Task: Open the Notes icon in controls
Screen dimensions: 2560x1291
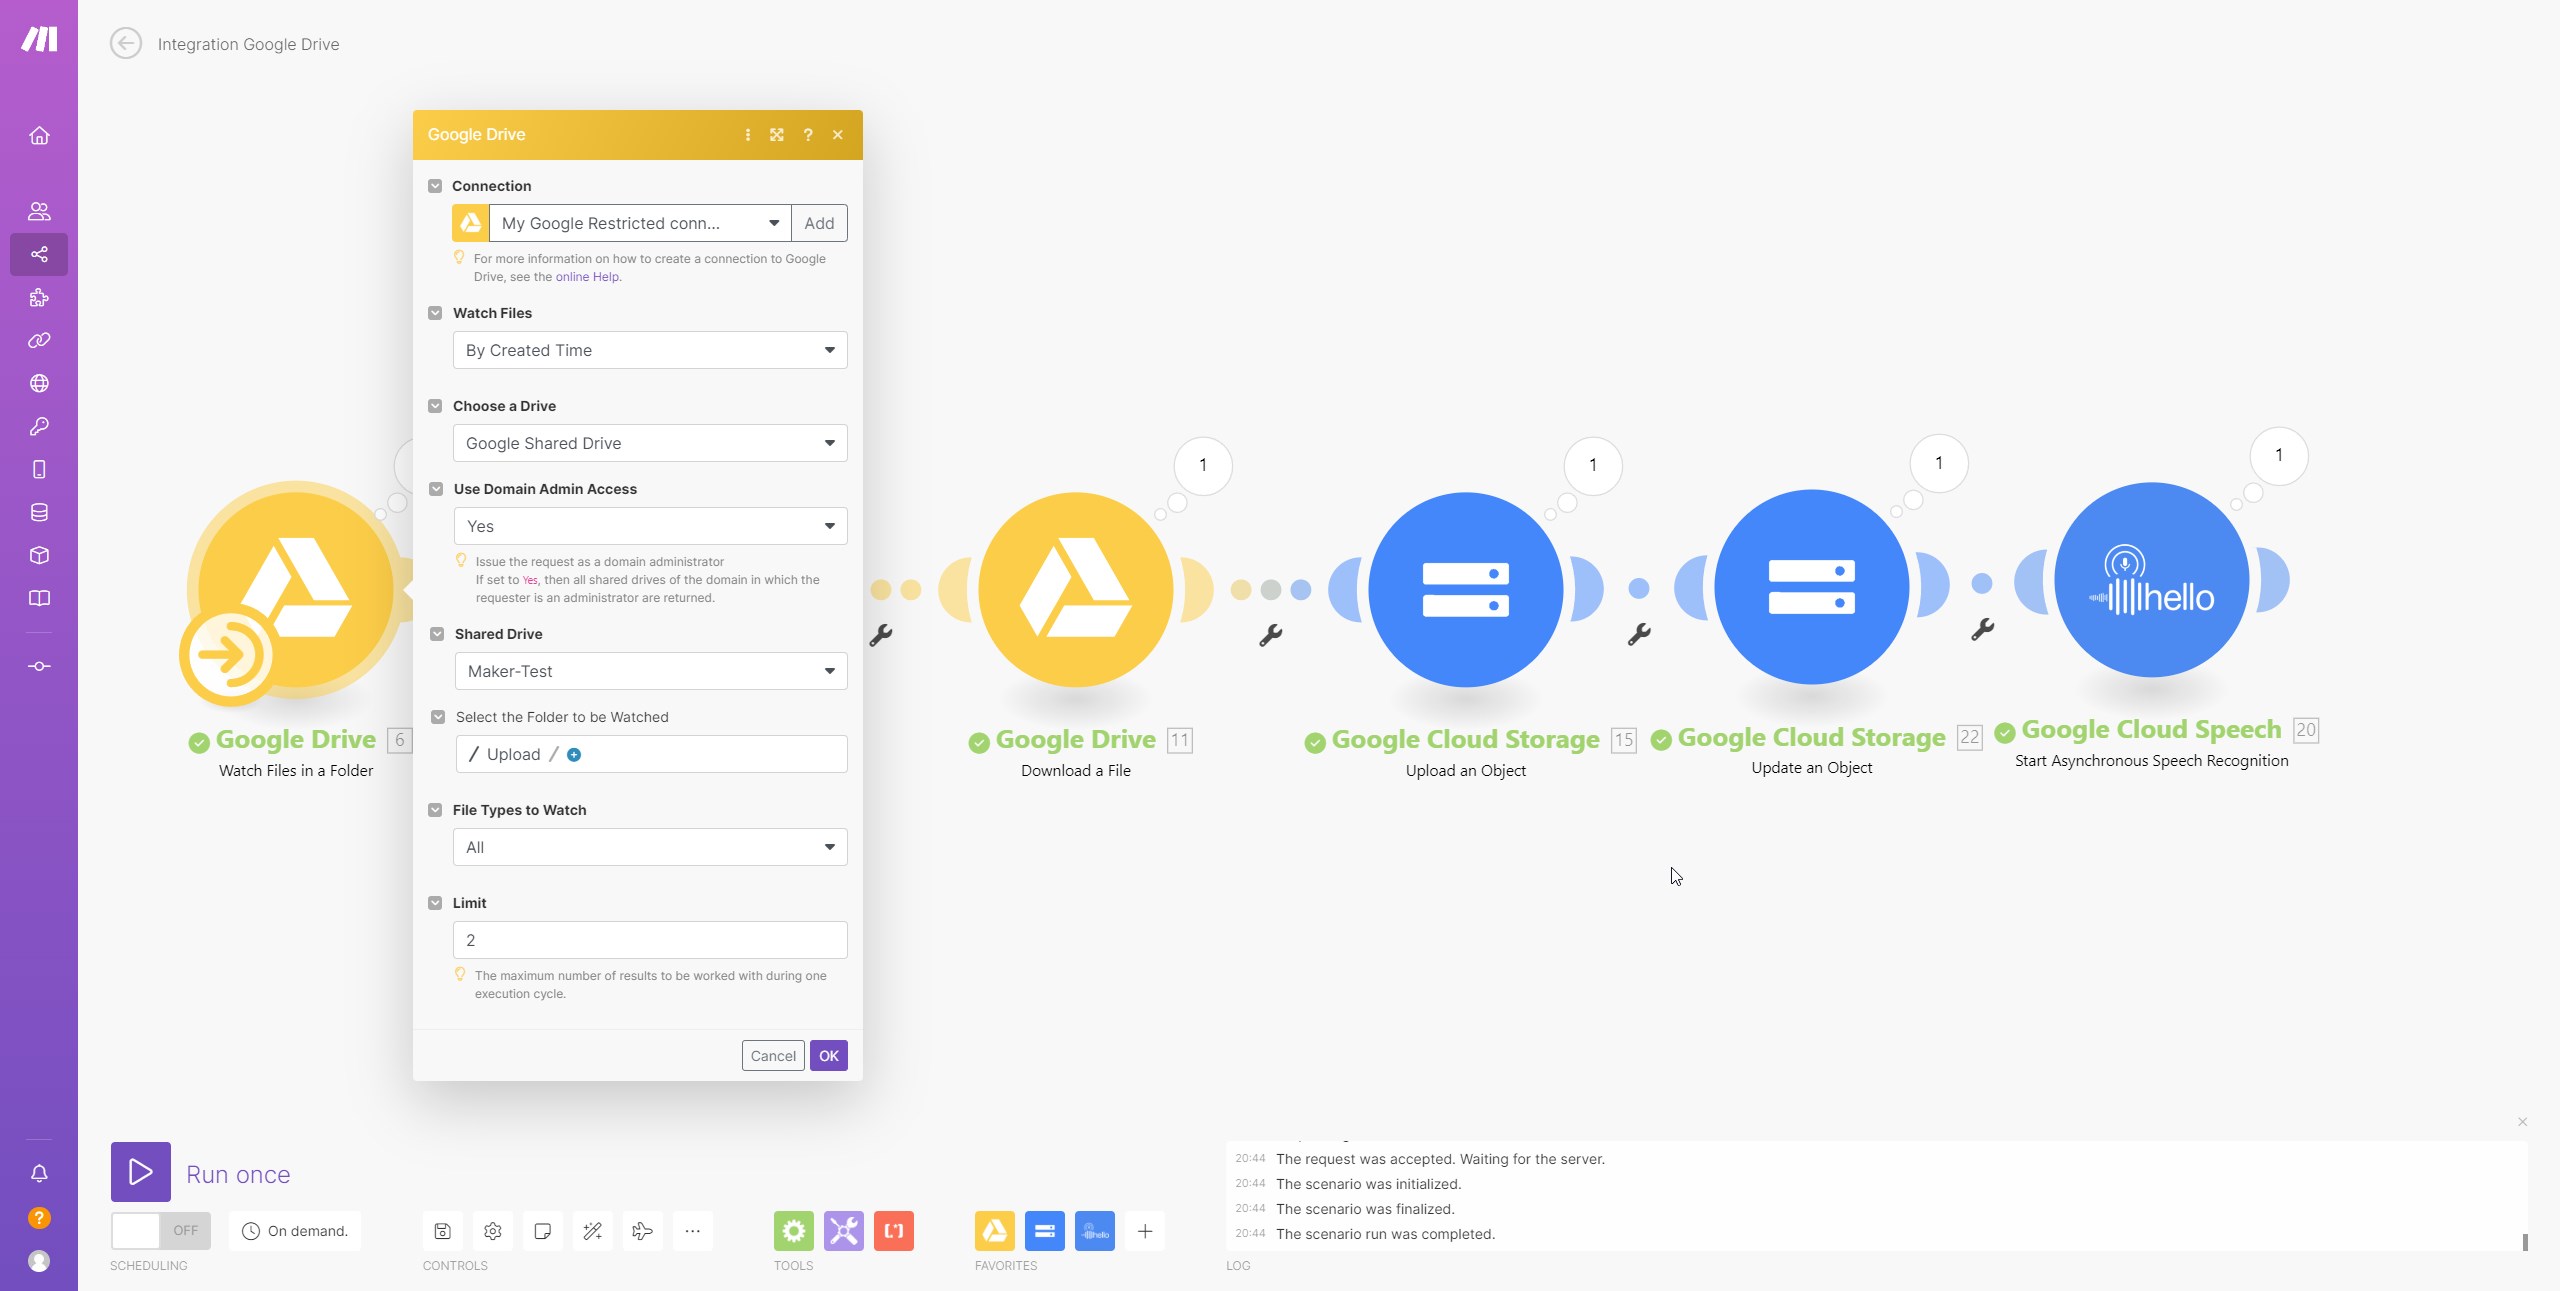Action: coord(543,1231)
